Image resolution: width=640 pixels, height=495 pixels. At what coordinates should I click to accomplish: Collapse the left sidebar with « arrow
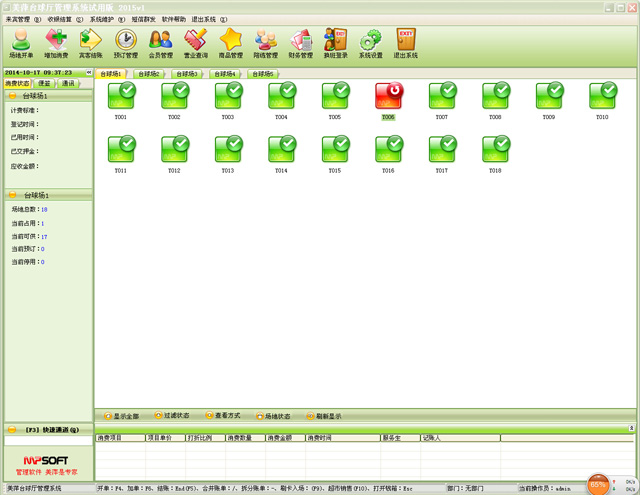click(88, 73)
